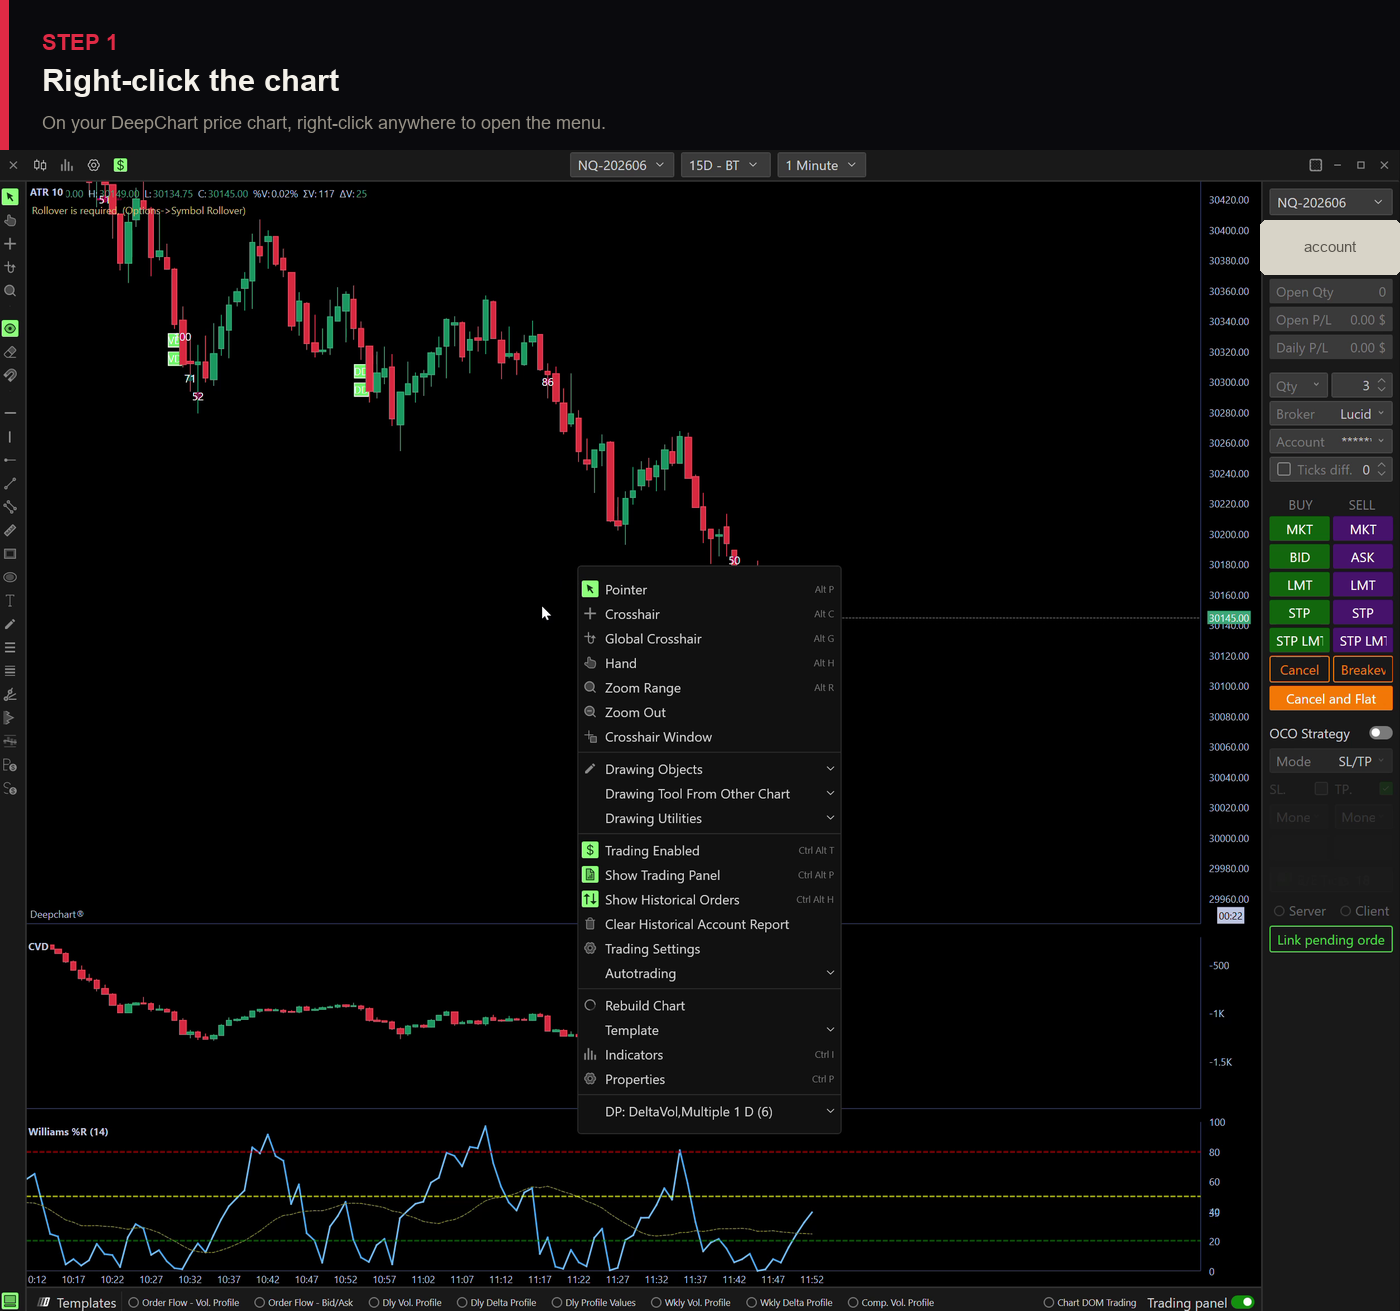
Task: Select the Pointer tool in left toolbar
Action: (x=10, y=197)
